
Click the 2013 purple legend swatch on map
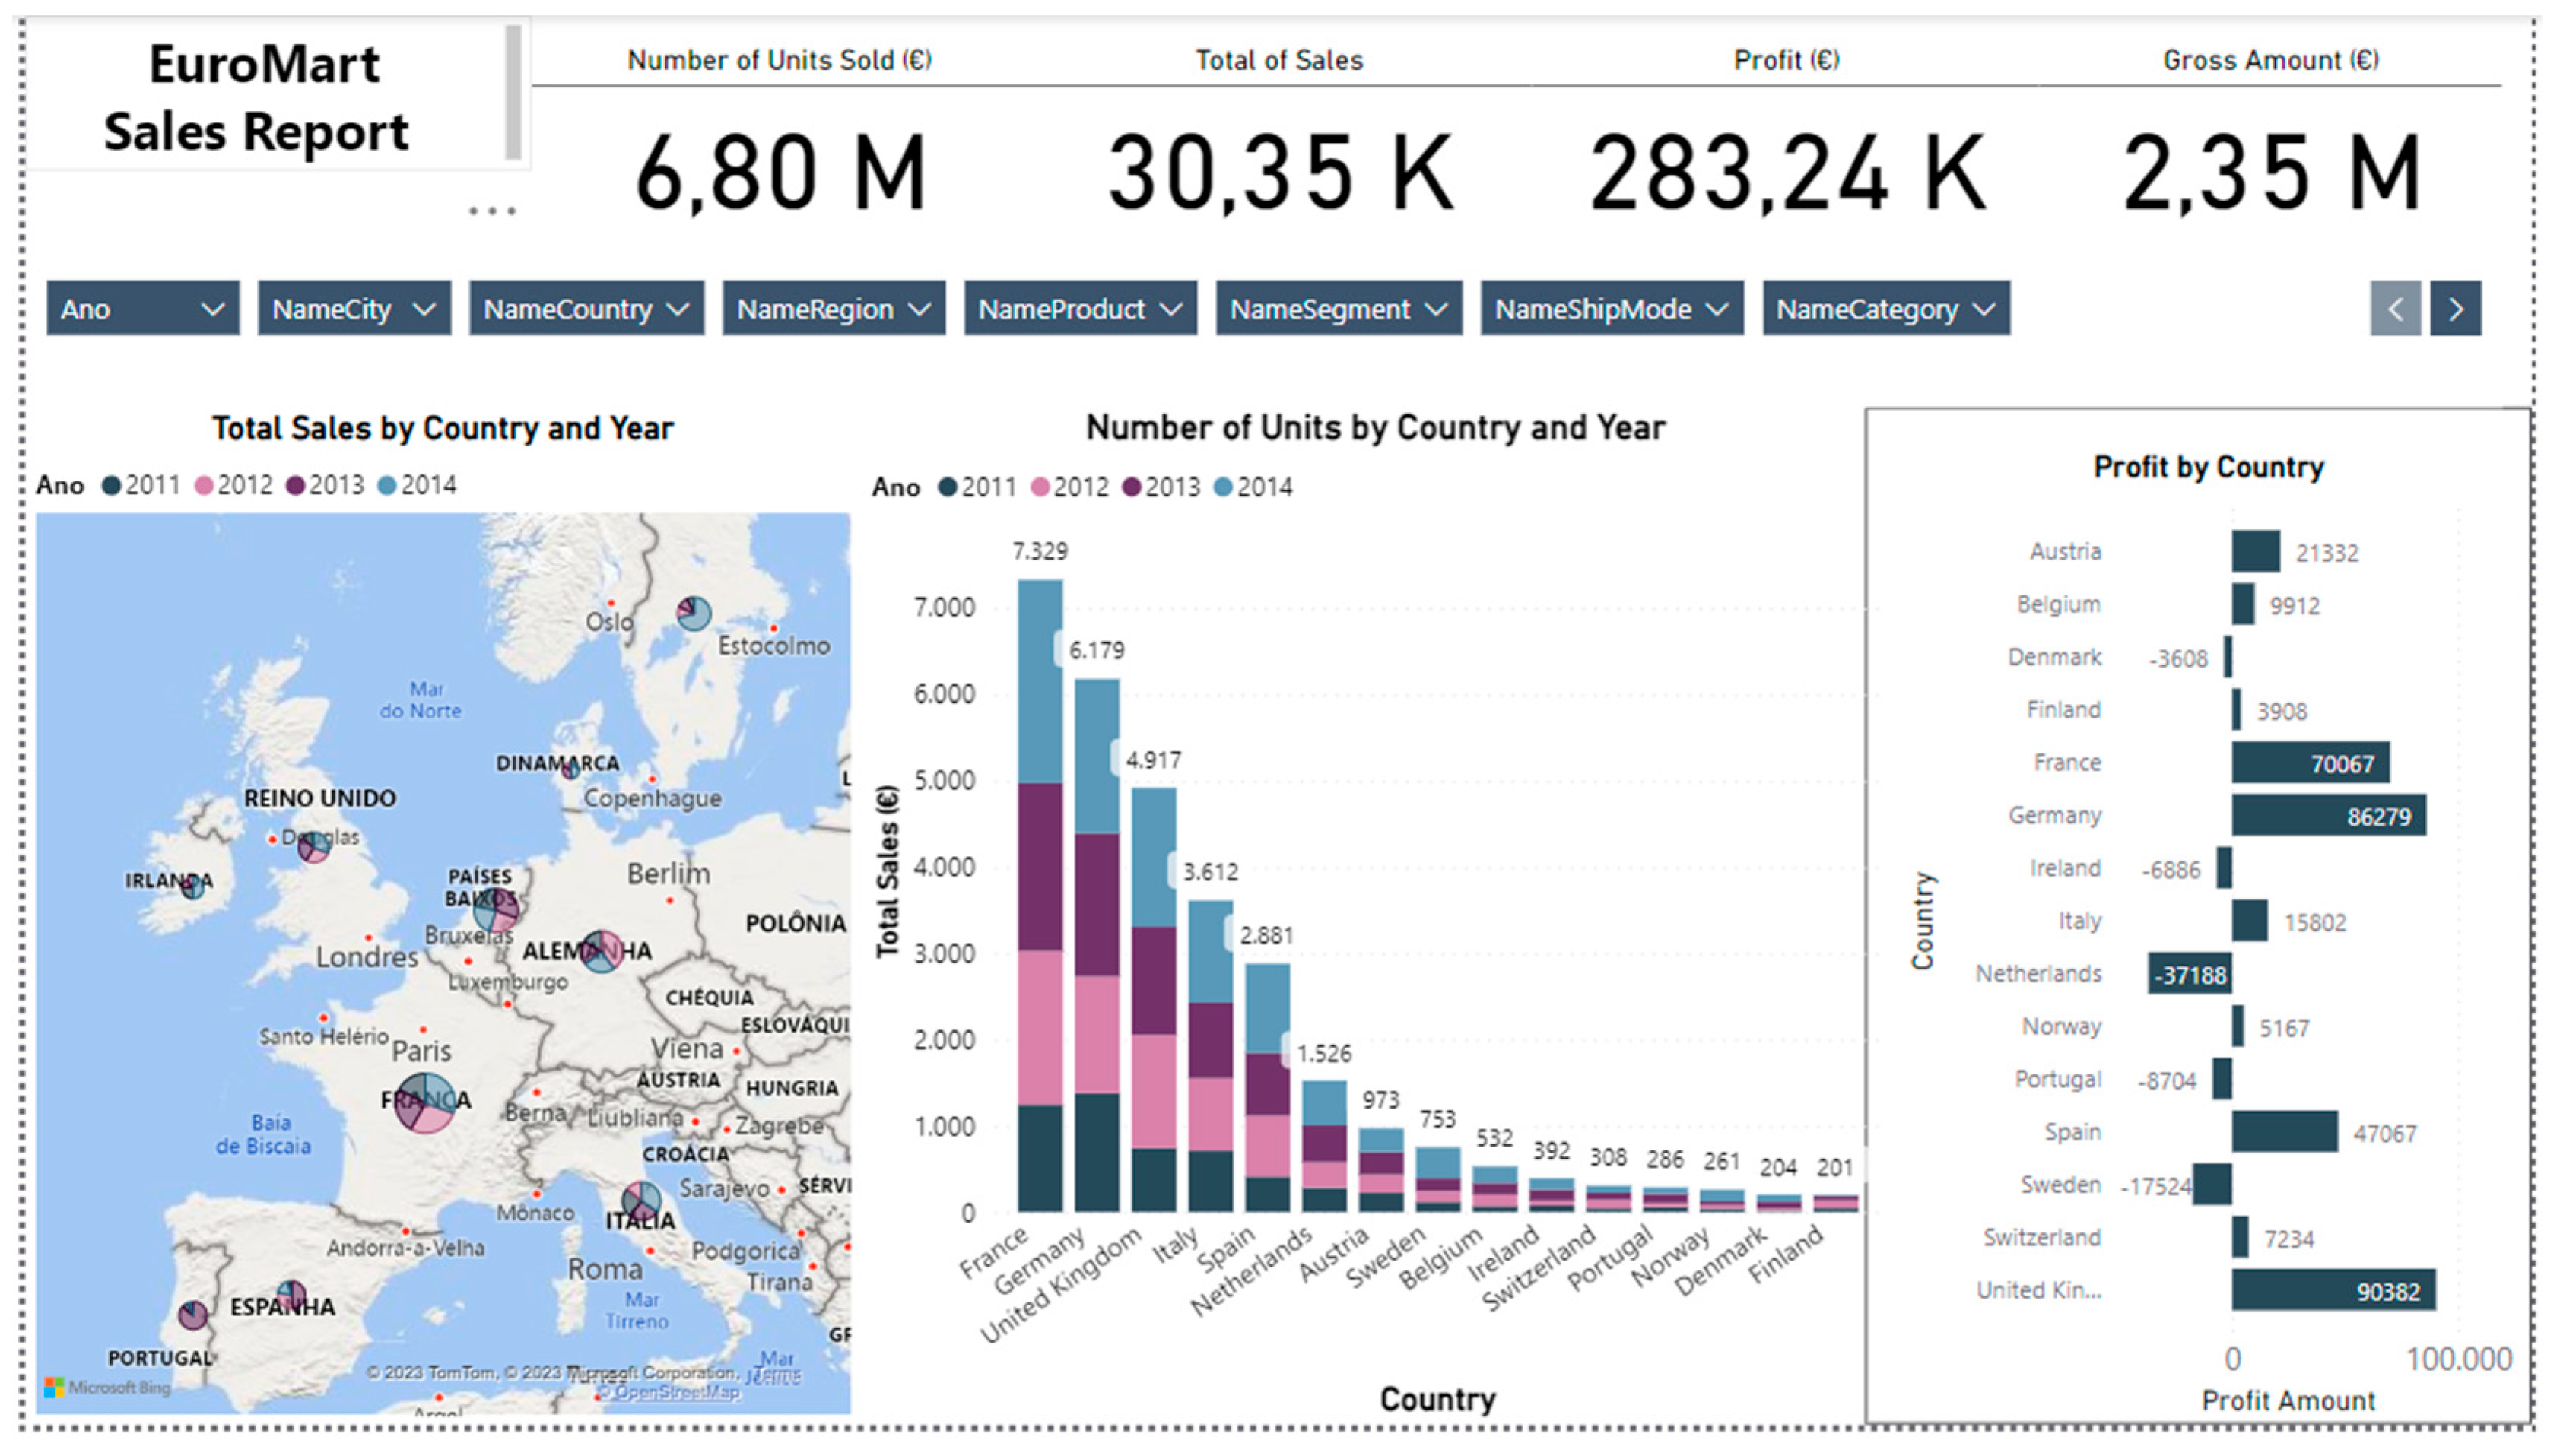tap(295, 485)
